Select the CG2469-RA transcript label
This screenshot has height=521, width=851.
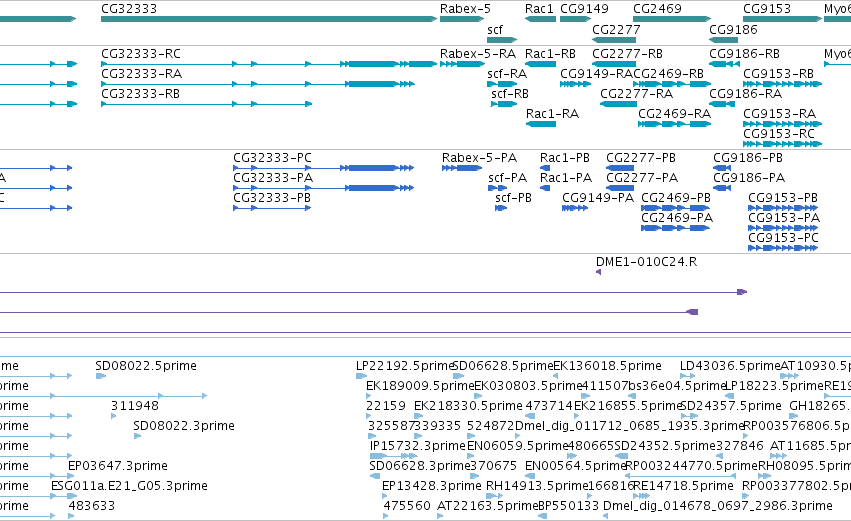click(675, 114)
